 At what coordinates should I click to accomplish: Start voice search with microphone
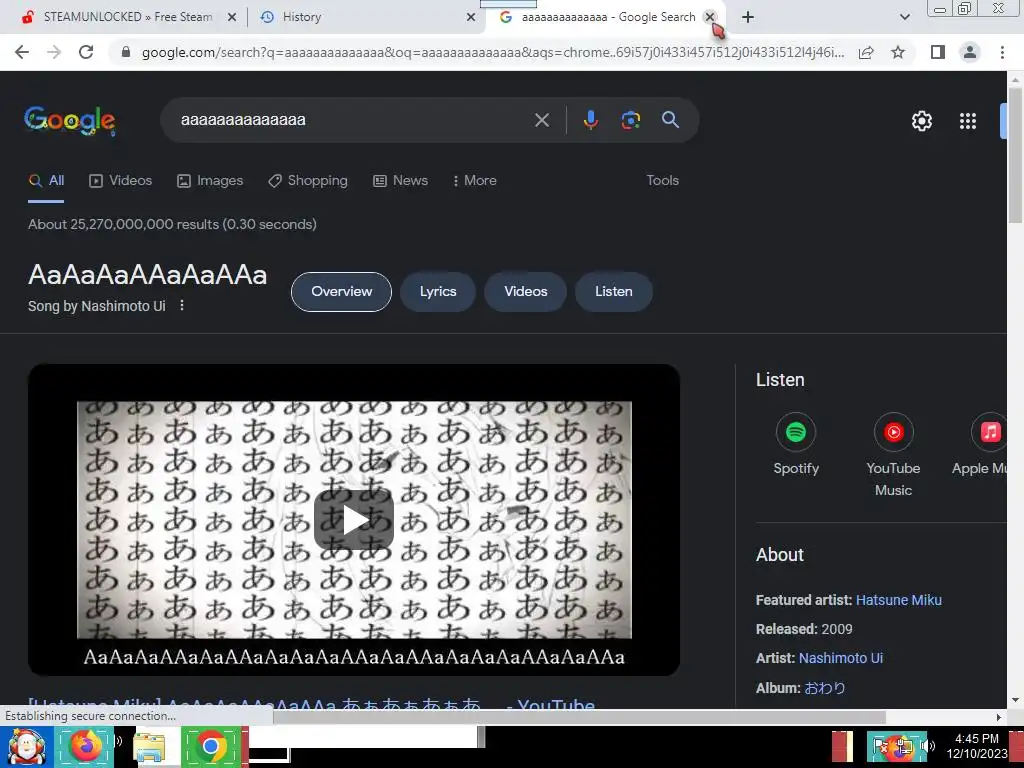590,120
